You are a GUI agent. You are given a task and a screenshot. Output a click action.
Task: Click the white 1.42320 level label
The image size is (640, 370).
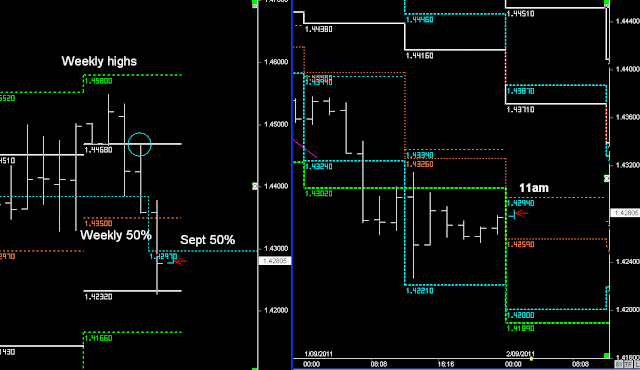coord(98,297)
